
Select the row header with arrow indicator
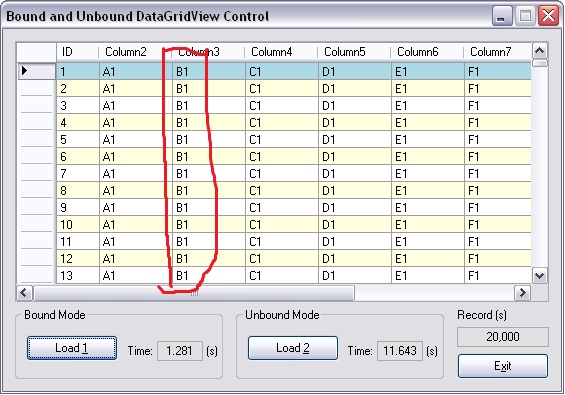36,71
